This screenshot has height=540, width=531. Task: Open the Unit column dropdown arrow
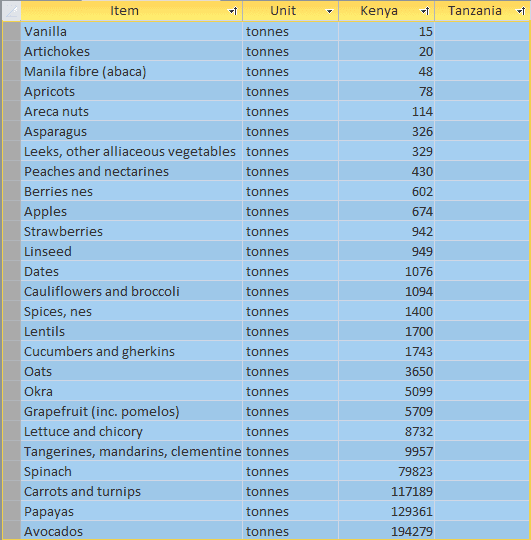330,11
